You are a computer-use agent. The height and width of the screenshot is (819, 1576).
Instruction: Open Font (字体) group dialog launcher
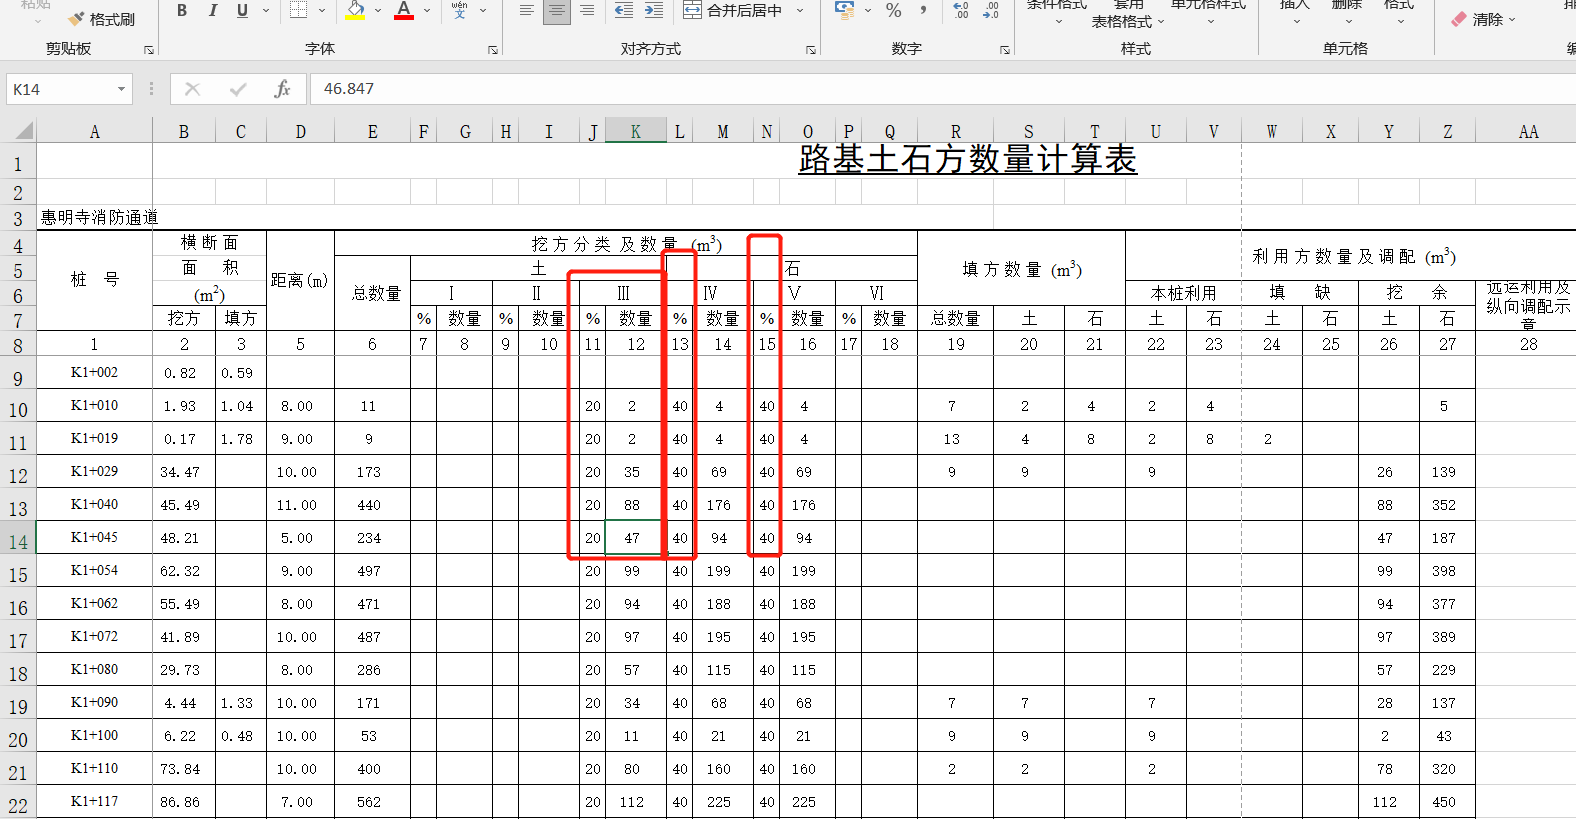point(493,49)
